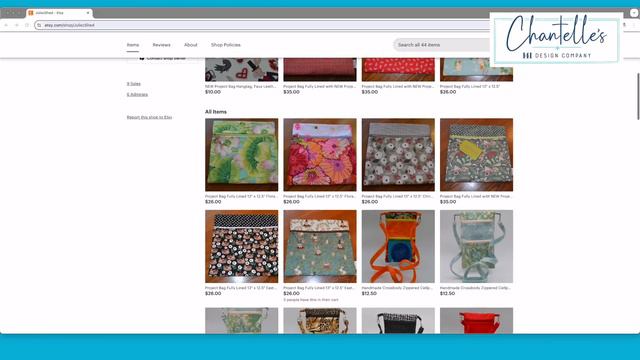Open the NEW Project Bag Hangtag listing title

pos(241,87)
